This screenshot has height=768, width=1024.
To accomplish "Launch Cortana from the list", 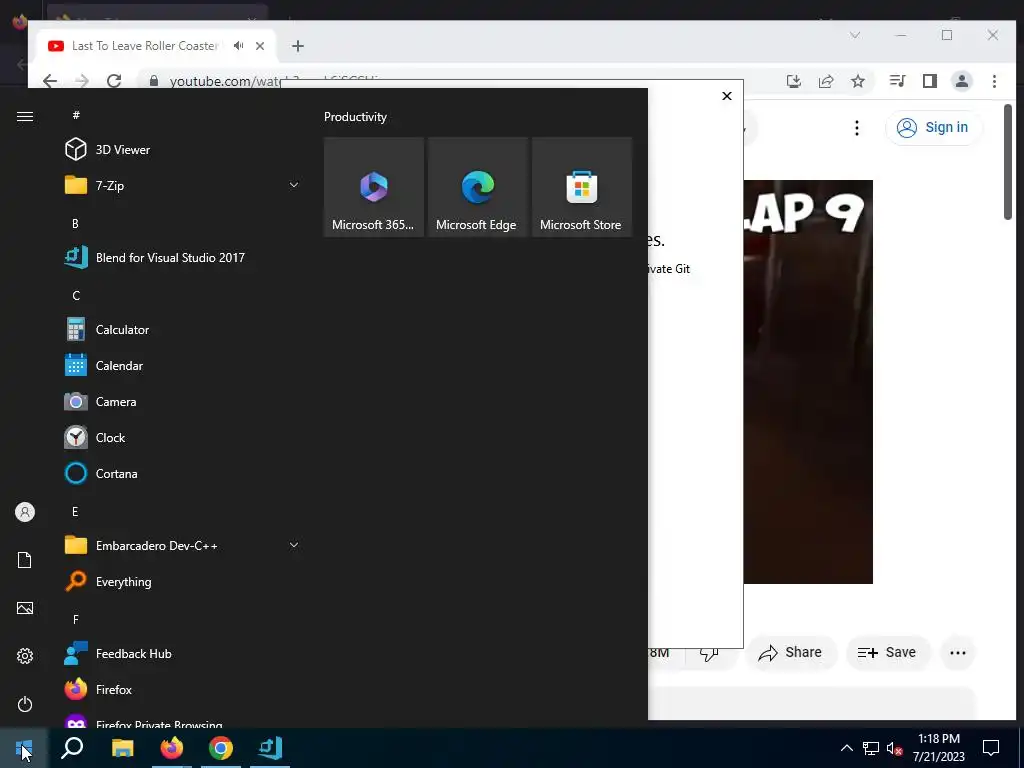I will pos(182,473).
